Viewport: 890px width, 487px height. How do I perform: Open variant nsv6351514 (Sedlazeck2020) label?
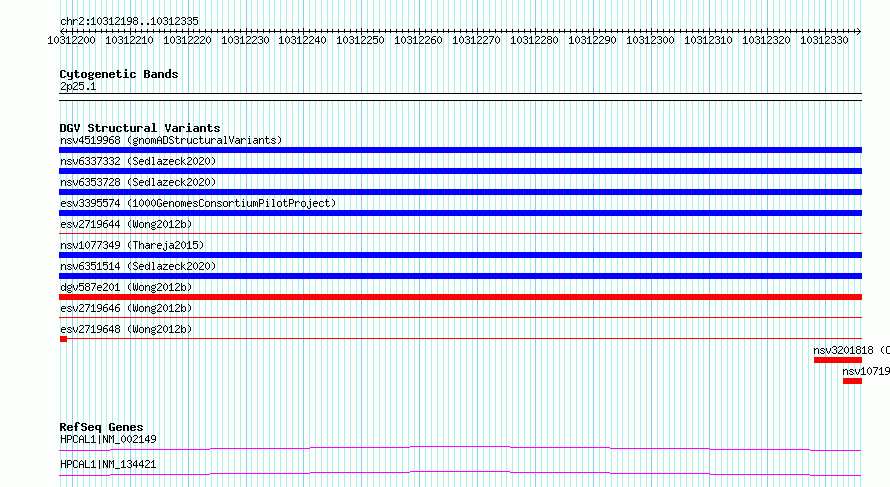(138, 266)
